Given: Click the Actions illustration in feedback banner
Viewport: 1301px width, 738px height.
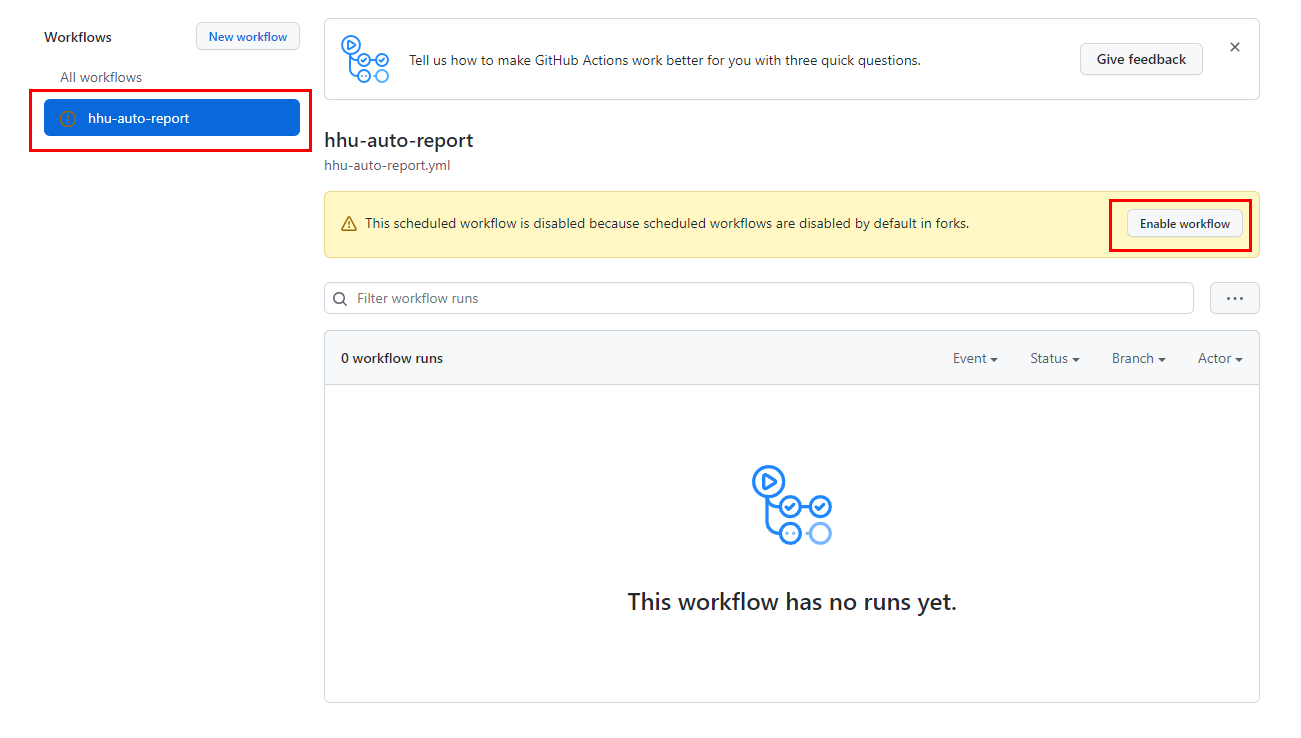Looking at the screenshot, I should (364, 59).
